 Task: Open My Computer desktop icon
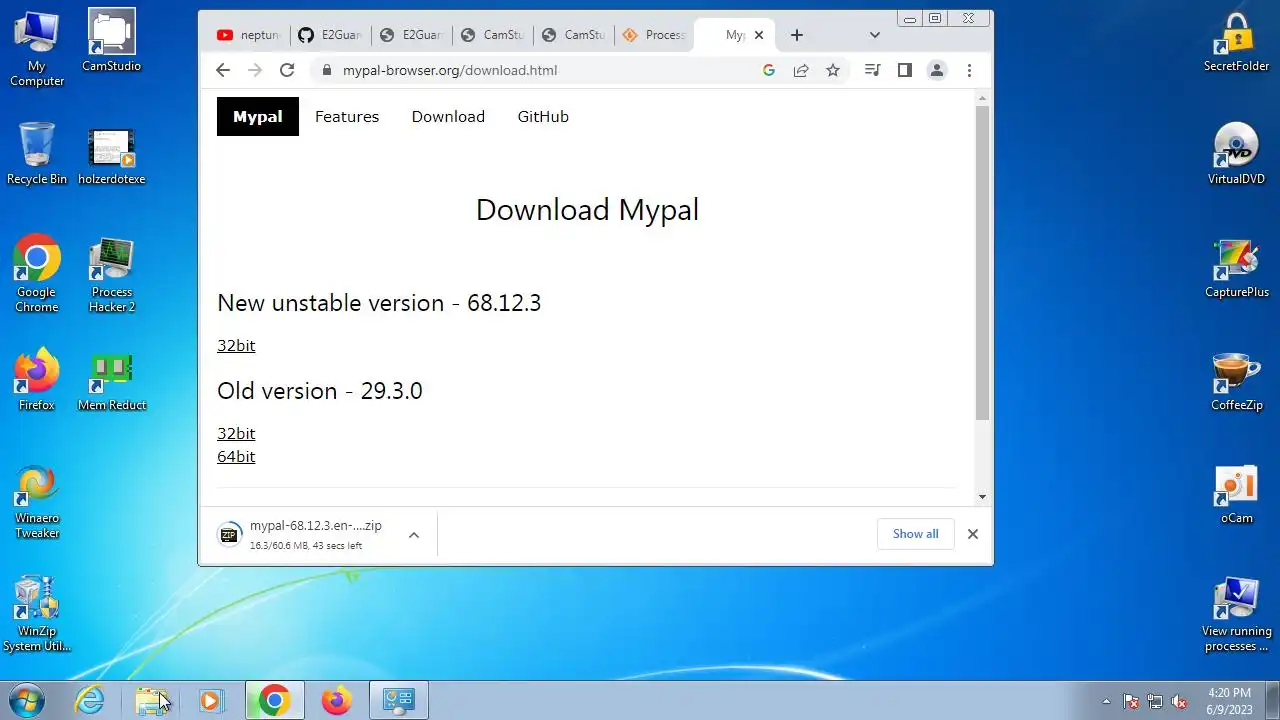[x=36, y=49]
